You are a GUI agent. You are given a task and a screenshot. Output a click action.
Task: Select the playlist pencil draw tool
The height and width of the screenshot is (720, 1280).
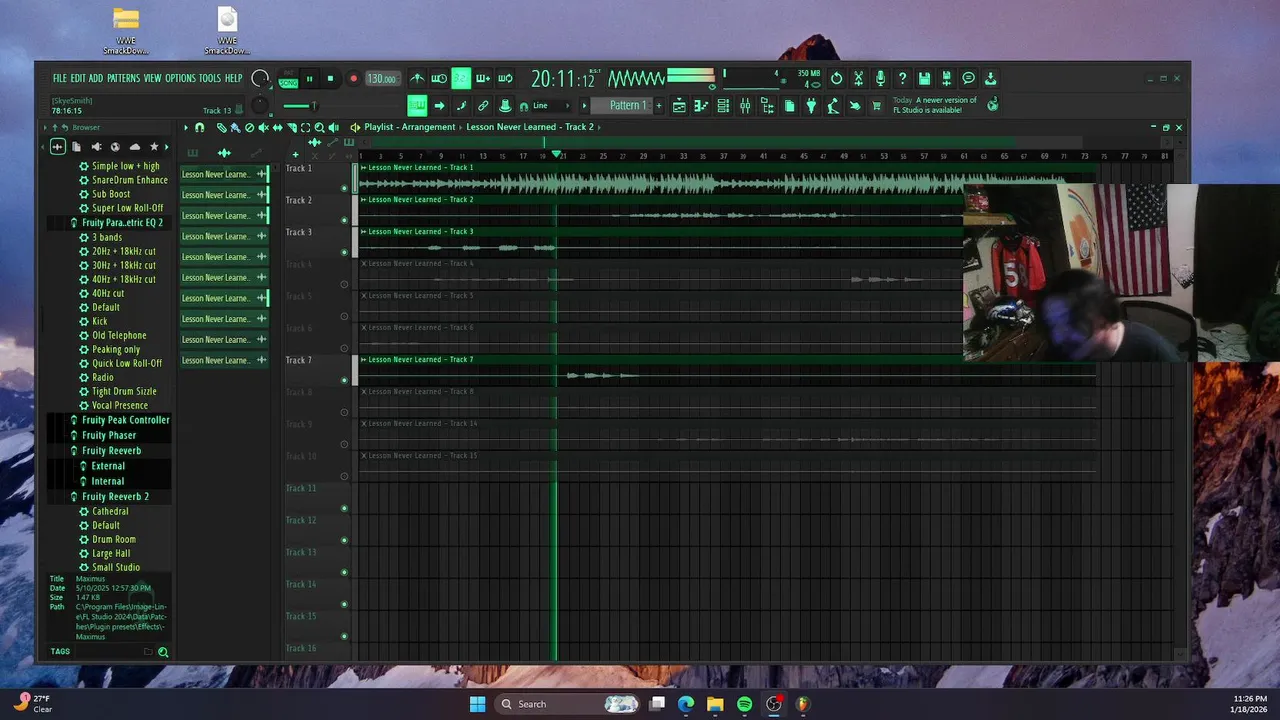click(221, 127)
